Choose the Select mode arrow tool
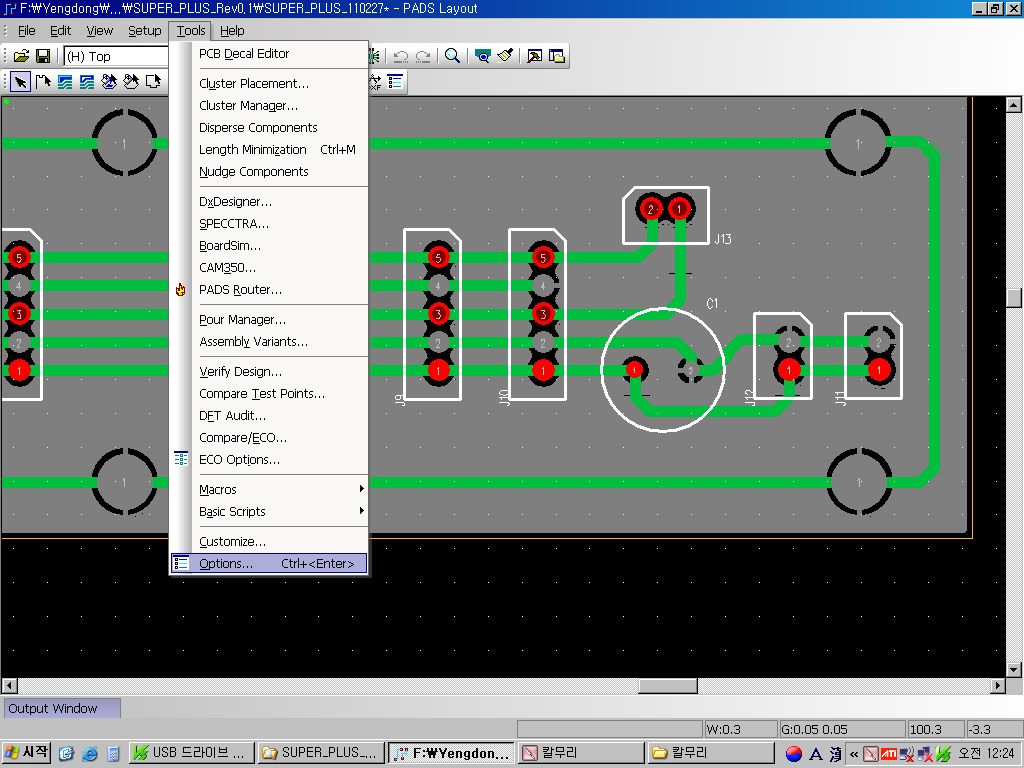This screenshot has width=1024, height=768. 21,82
